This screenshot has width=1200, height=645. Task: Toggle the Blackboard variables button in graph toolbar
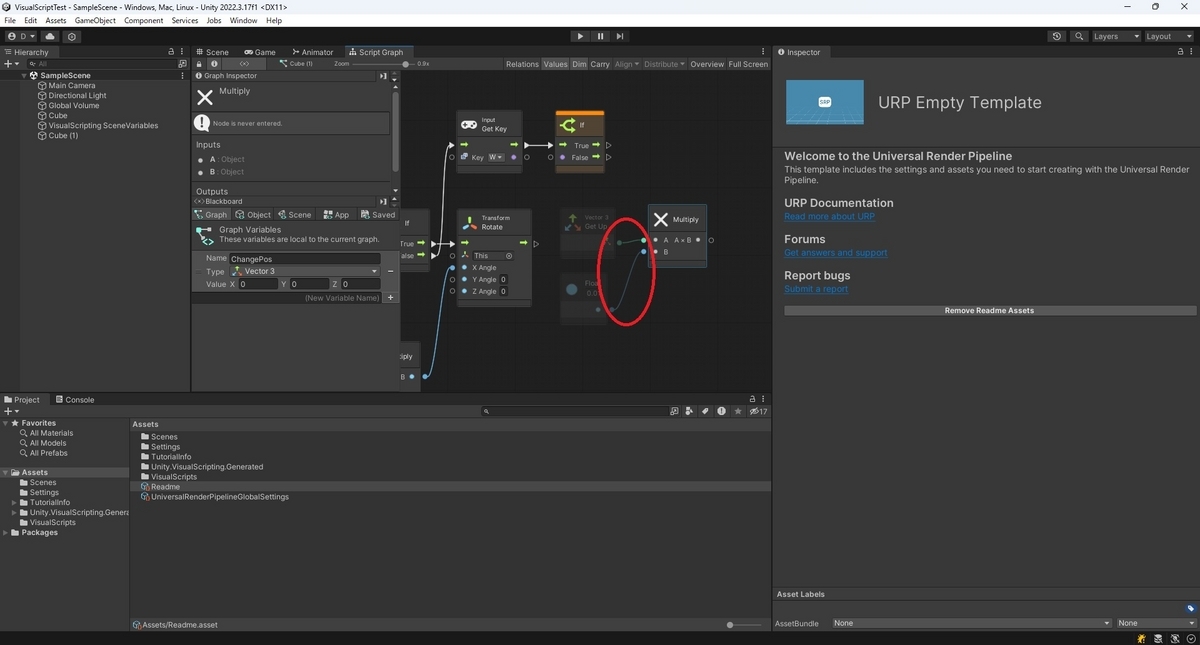(245, 64)
